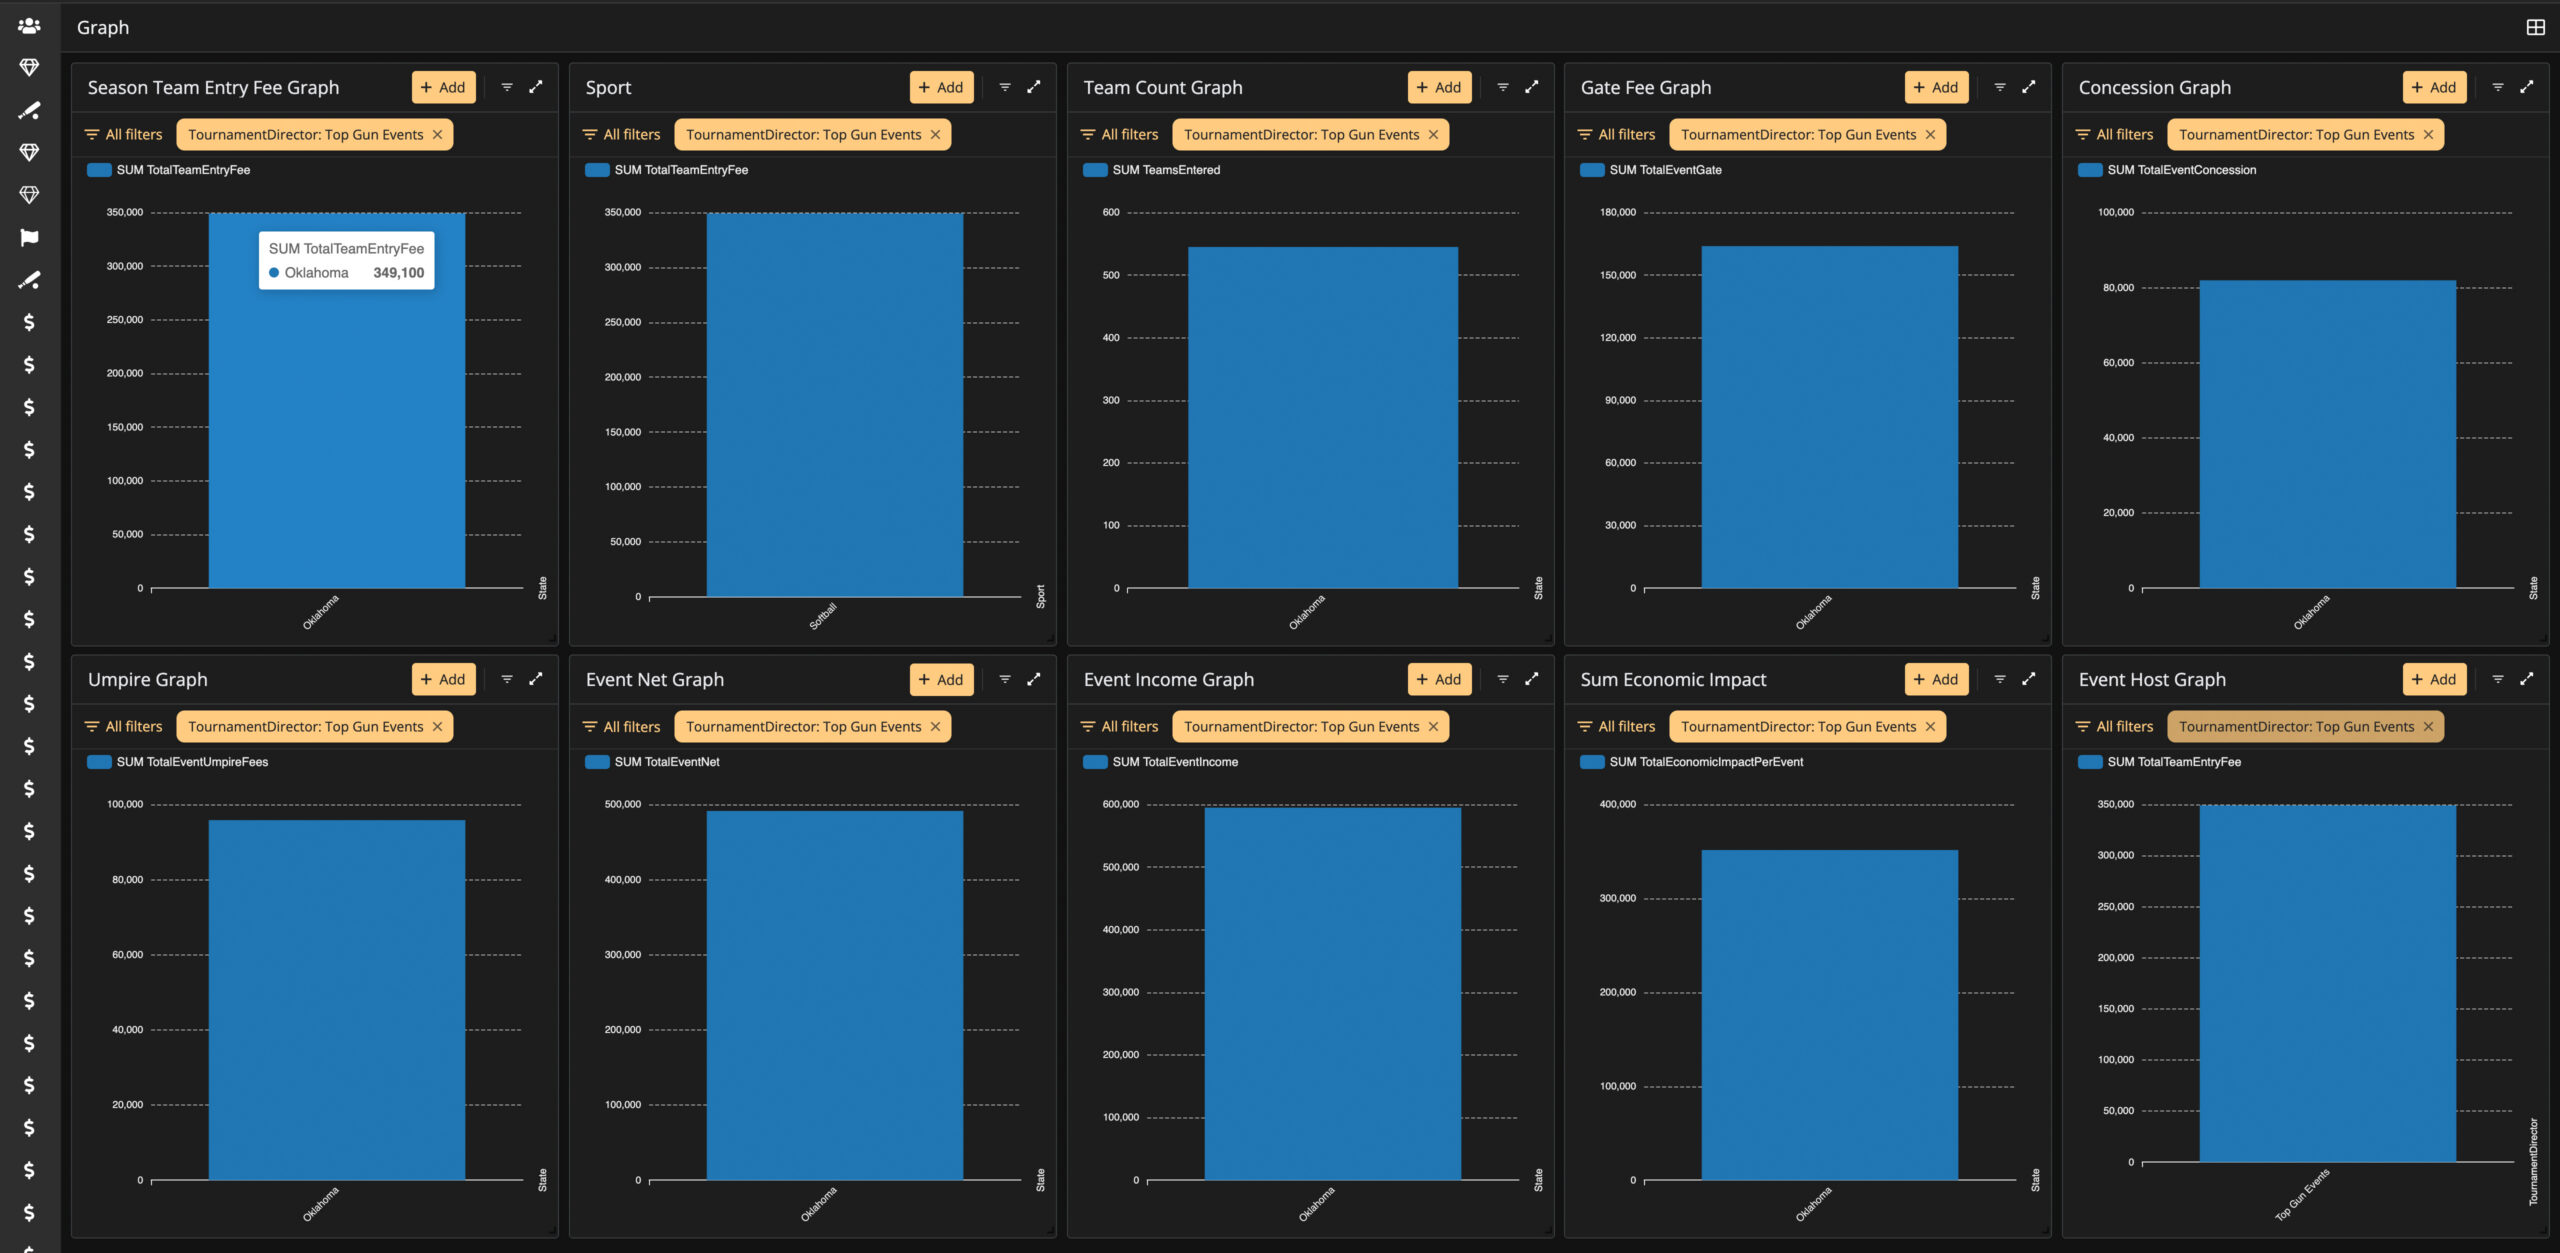Click the SUM TotalEventNet legend color swatch
The image size is (2560, 1253).
[x=597, y=762]
